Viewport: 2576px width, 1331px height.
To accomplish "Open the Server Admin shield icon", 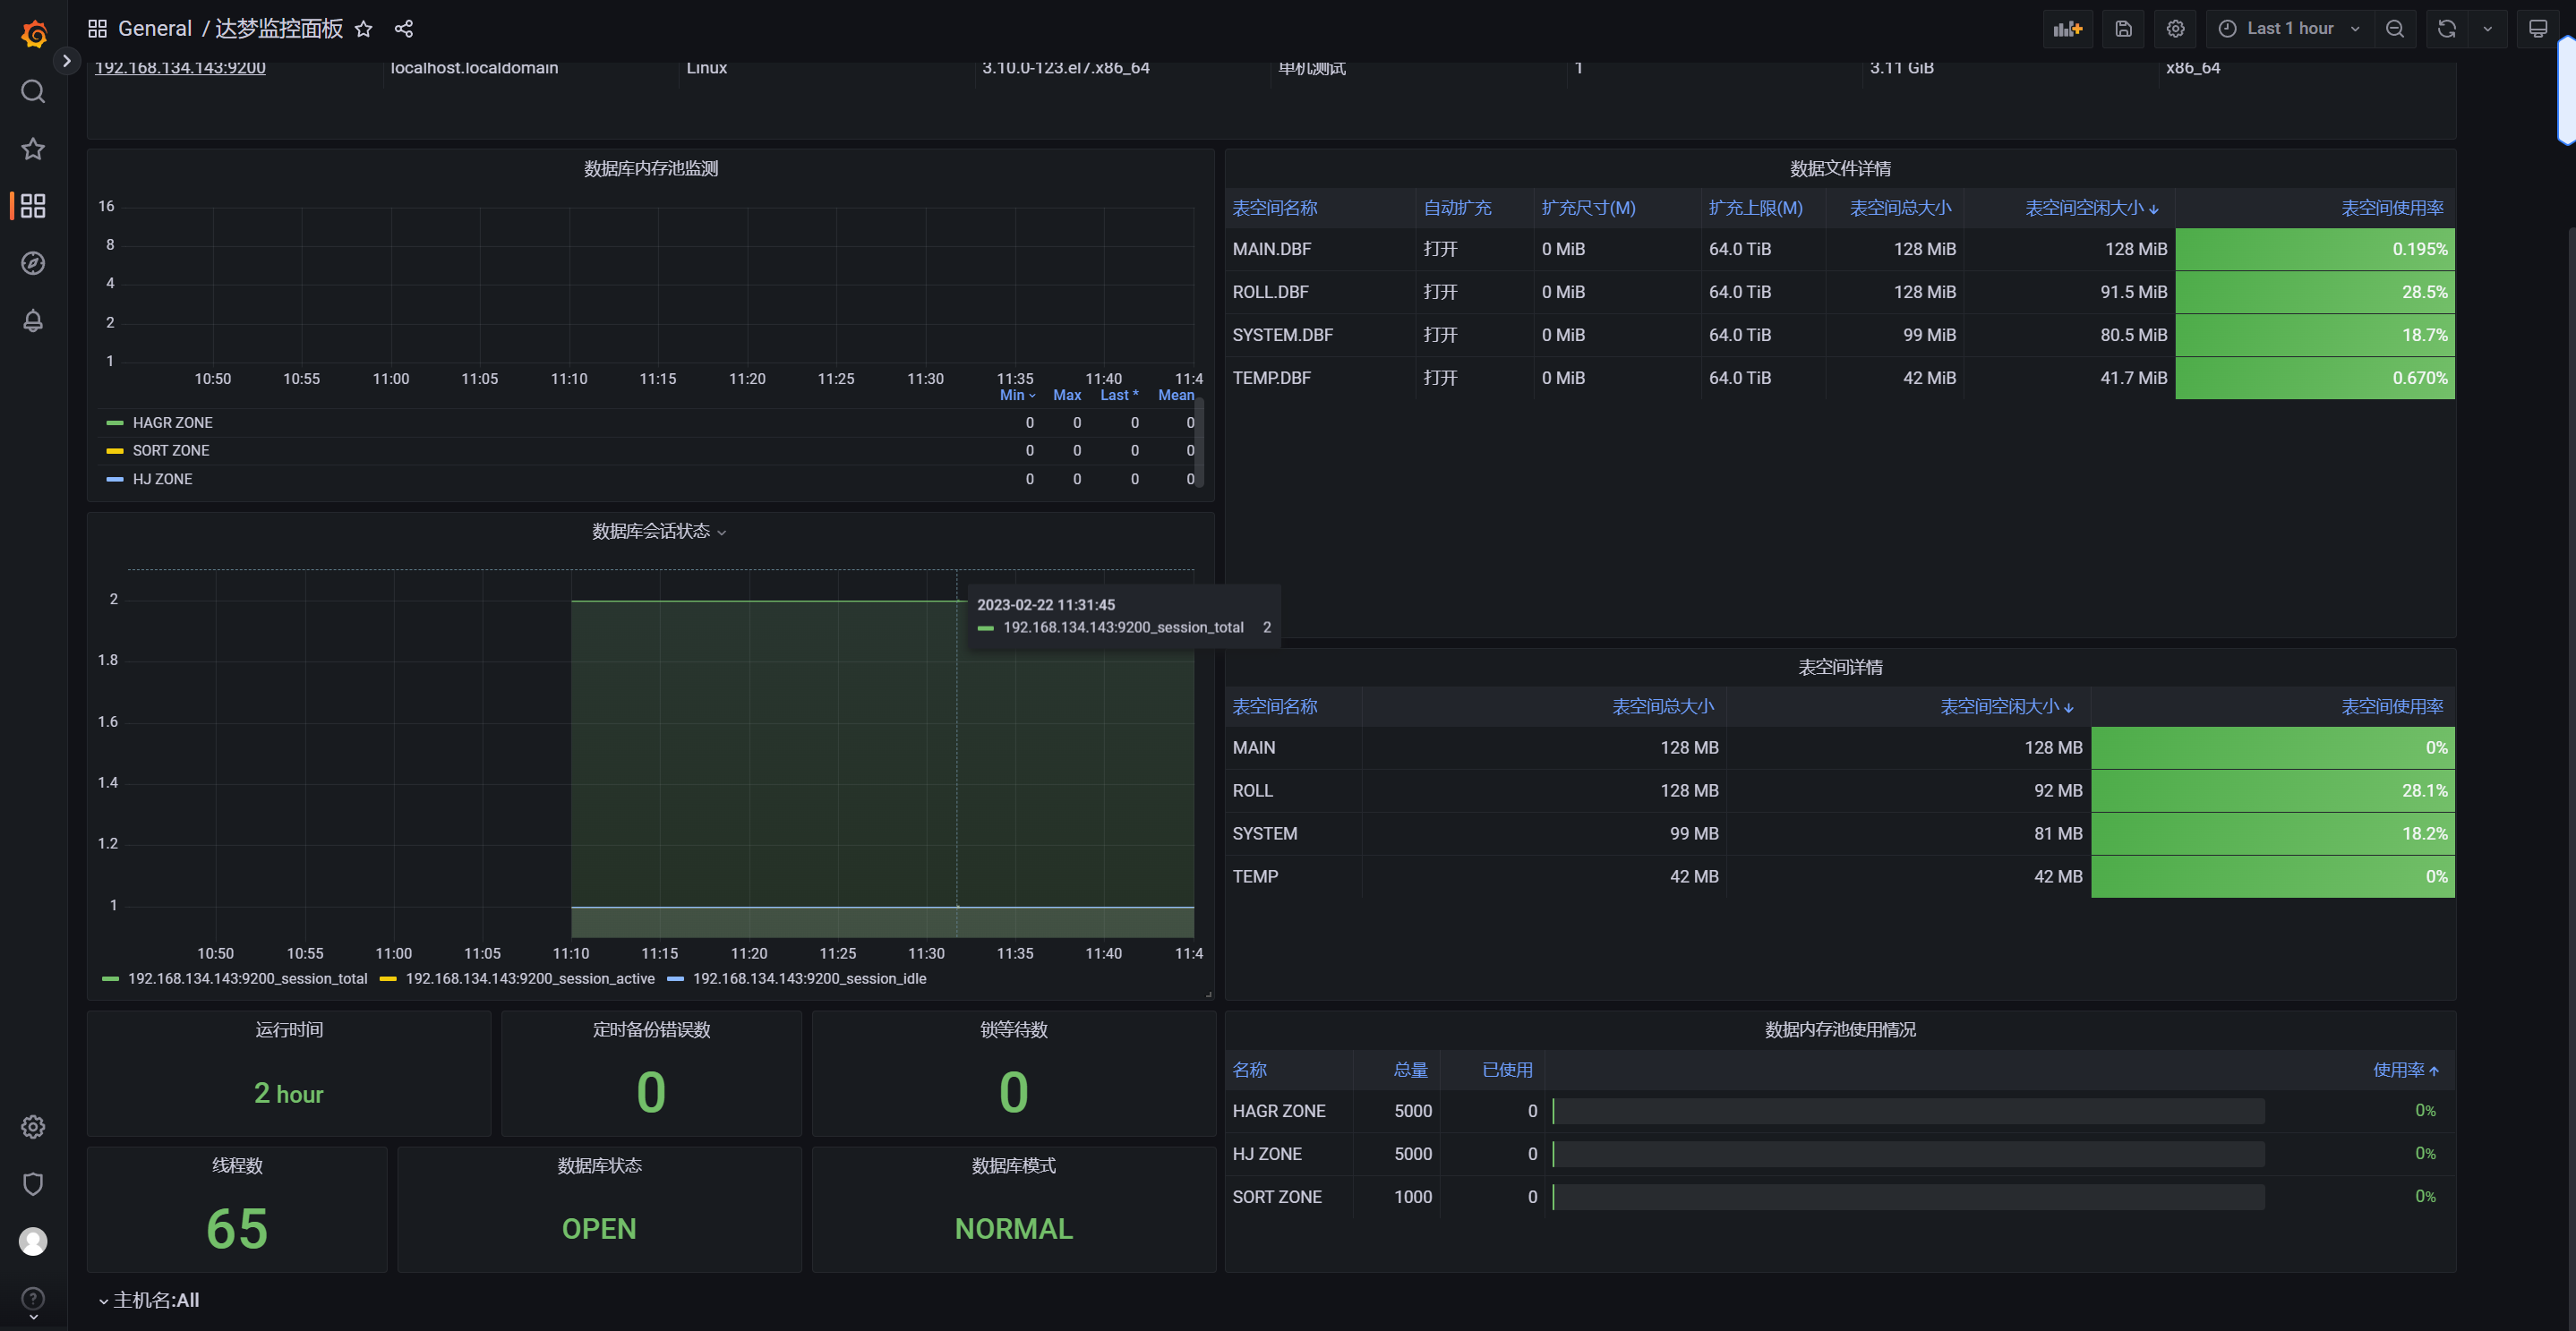I will coord(33,1184).
